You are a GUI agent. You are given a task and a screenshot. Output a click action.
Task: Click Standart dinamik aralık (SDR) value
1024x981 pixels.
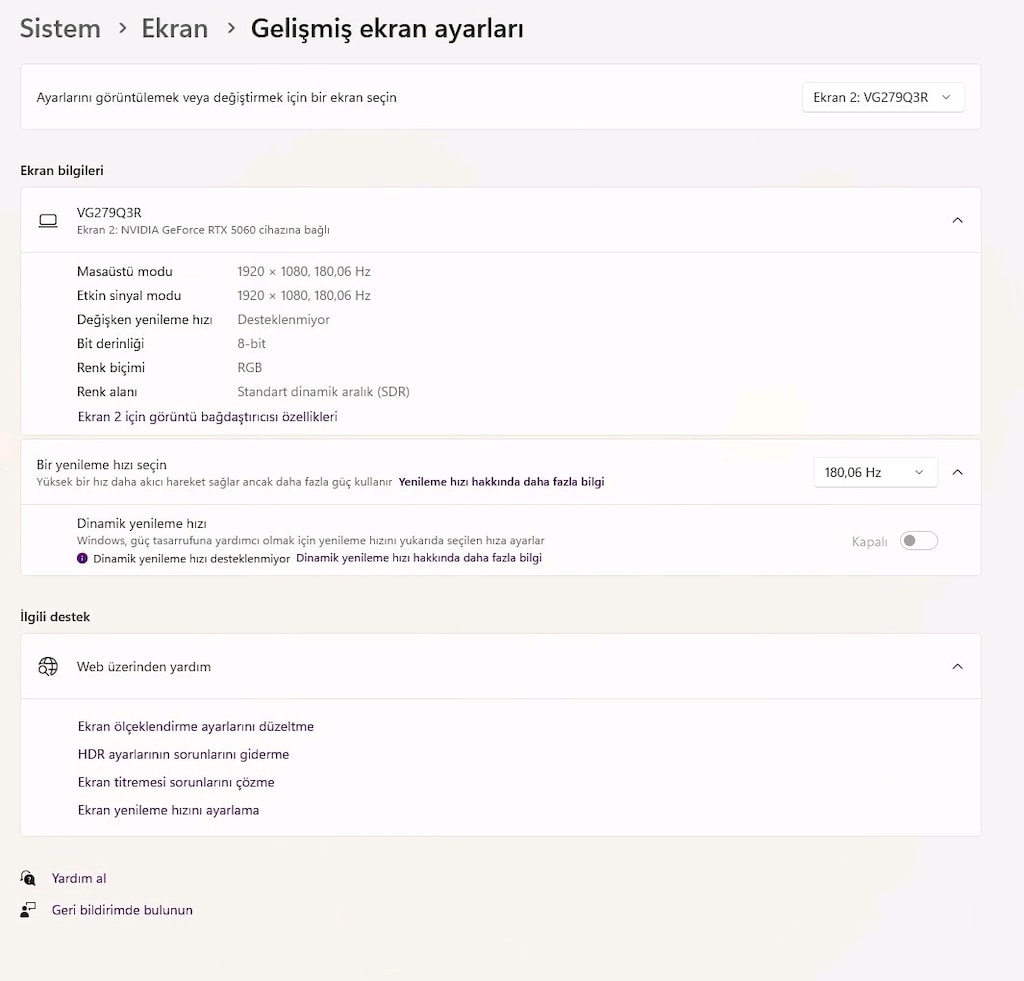click(323, 392)
